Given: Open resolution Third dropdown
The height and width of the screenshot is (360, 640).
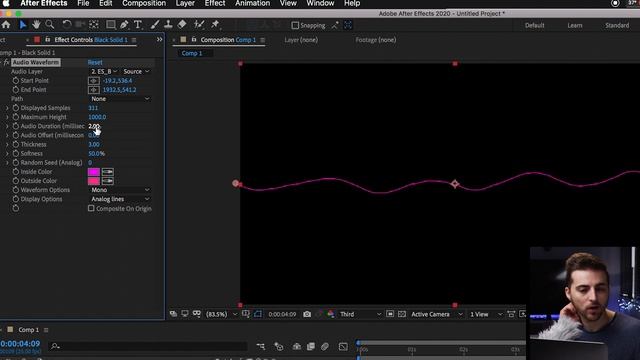Looking at the screenshot, I should click(360, 314).
